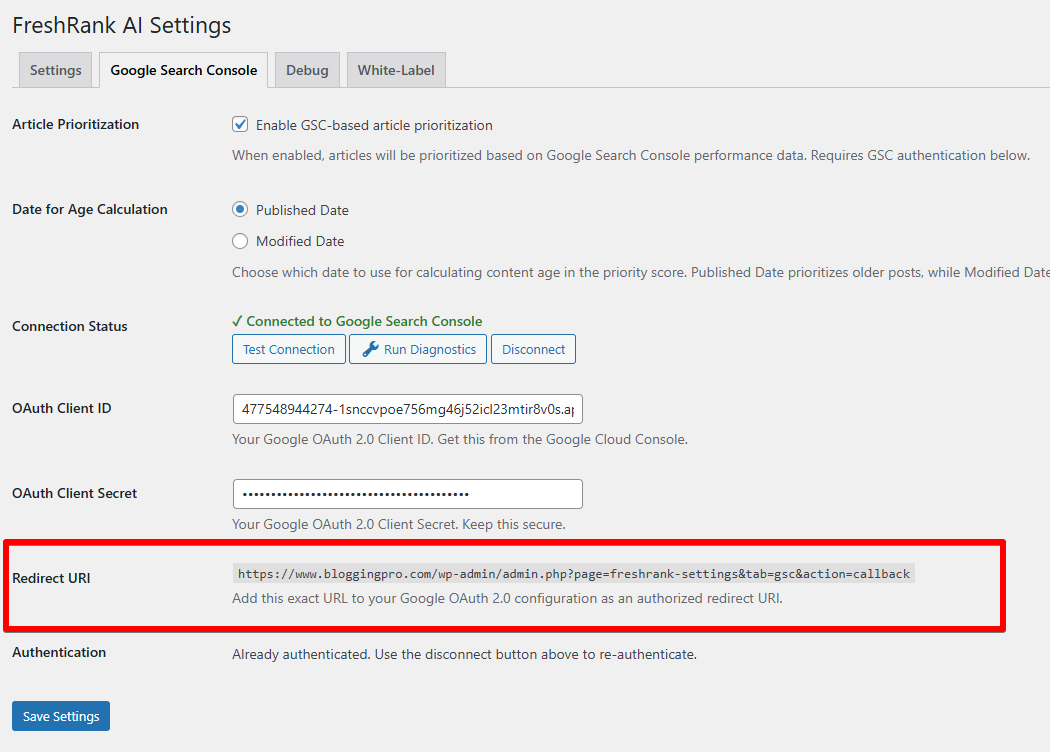The height and width of the screenshot is (752, 1050).
Task: Switch to the White-Label tab
Action: (396, 70)
